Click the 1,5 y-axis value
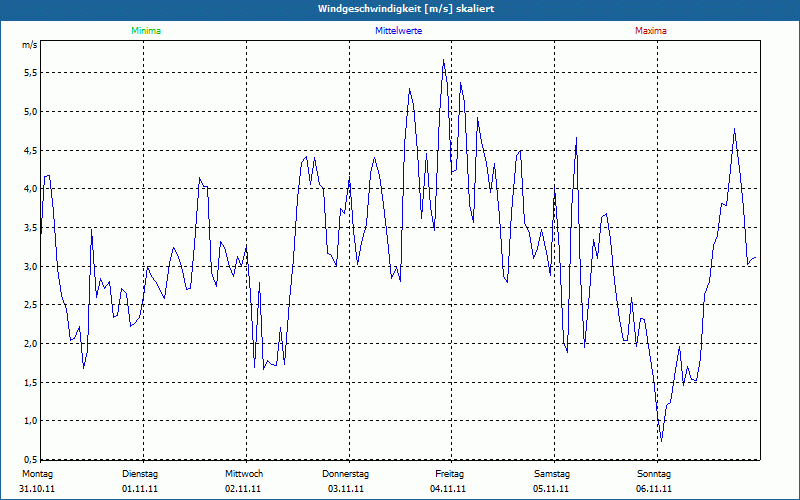800x500 pixels. click(x=31, y=382)
